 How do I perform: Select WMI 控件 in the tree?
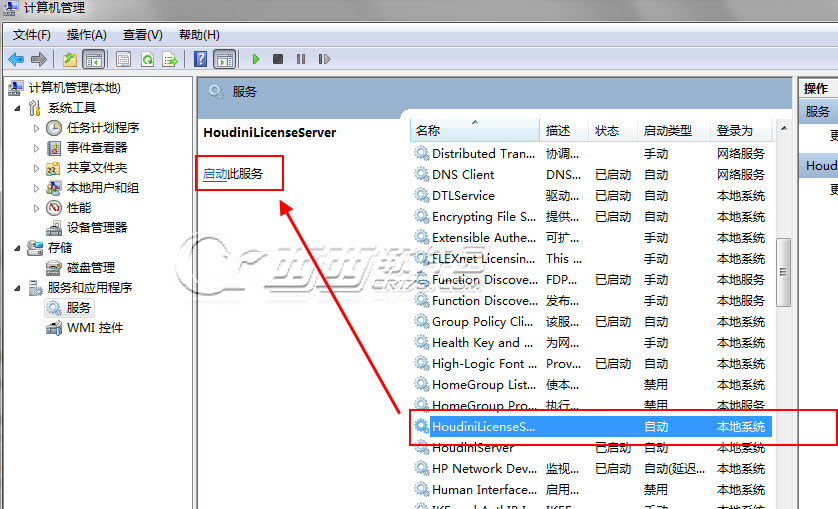(x=95, y=328)
